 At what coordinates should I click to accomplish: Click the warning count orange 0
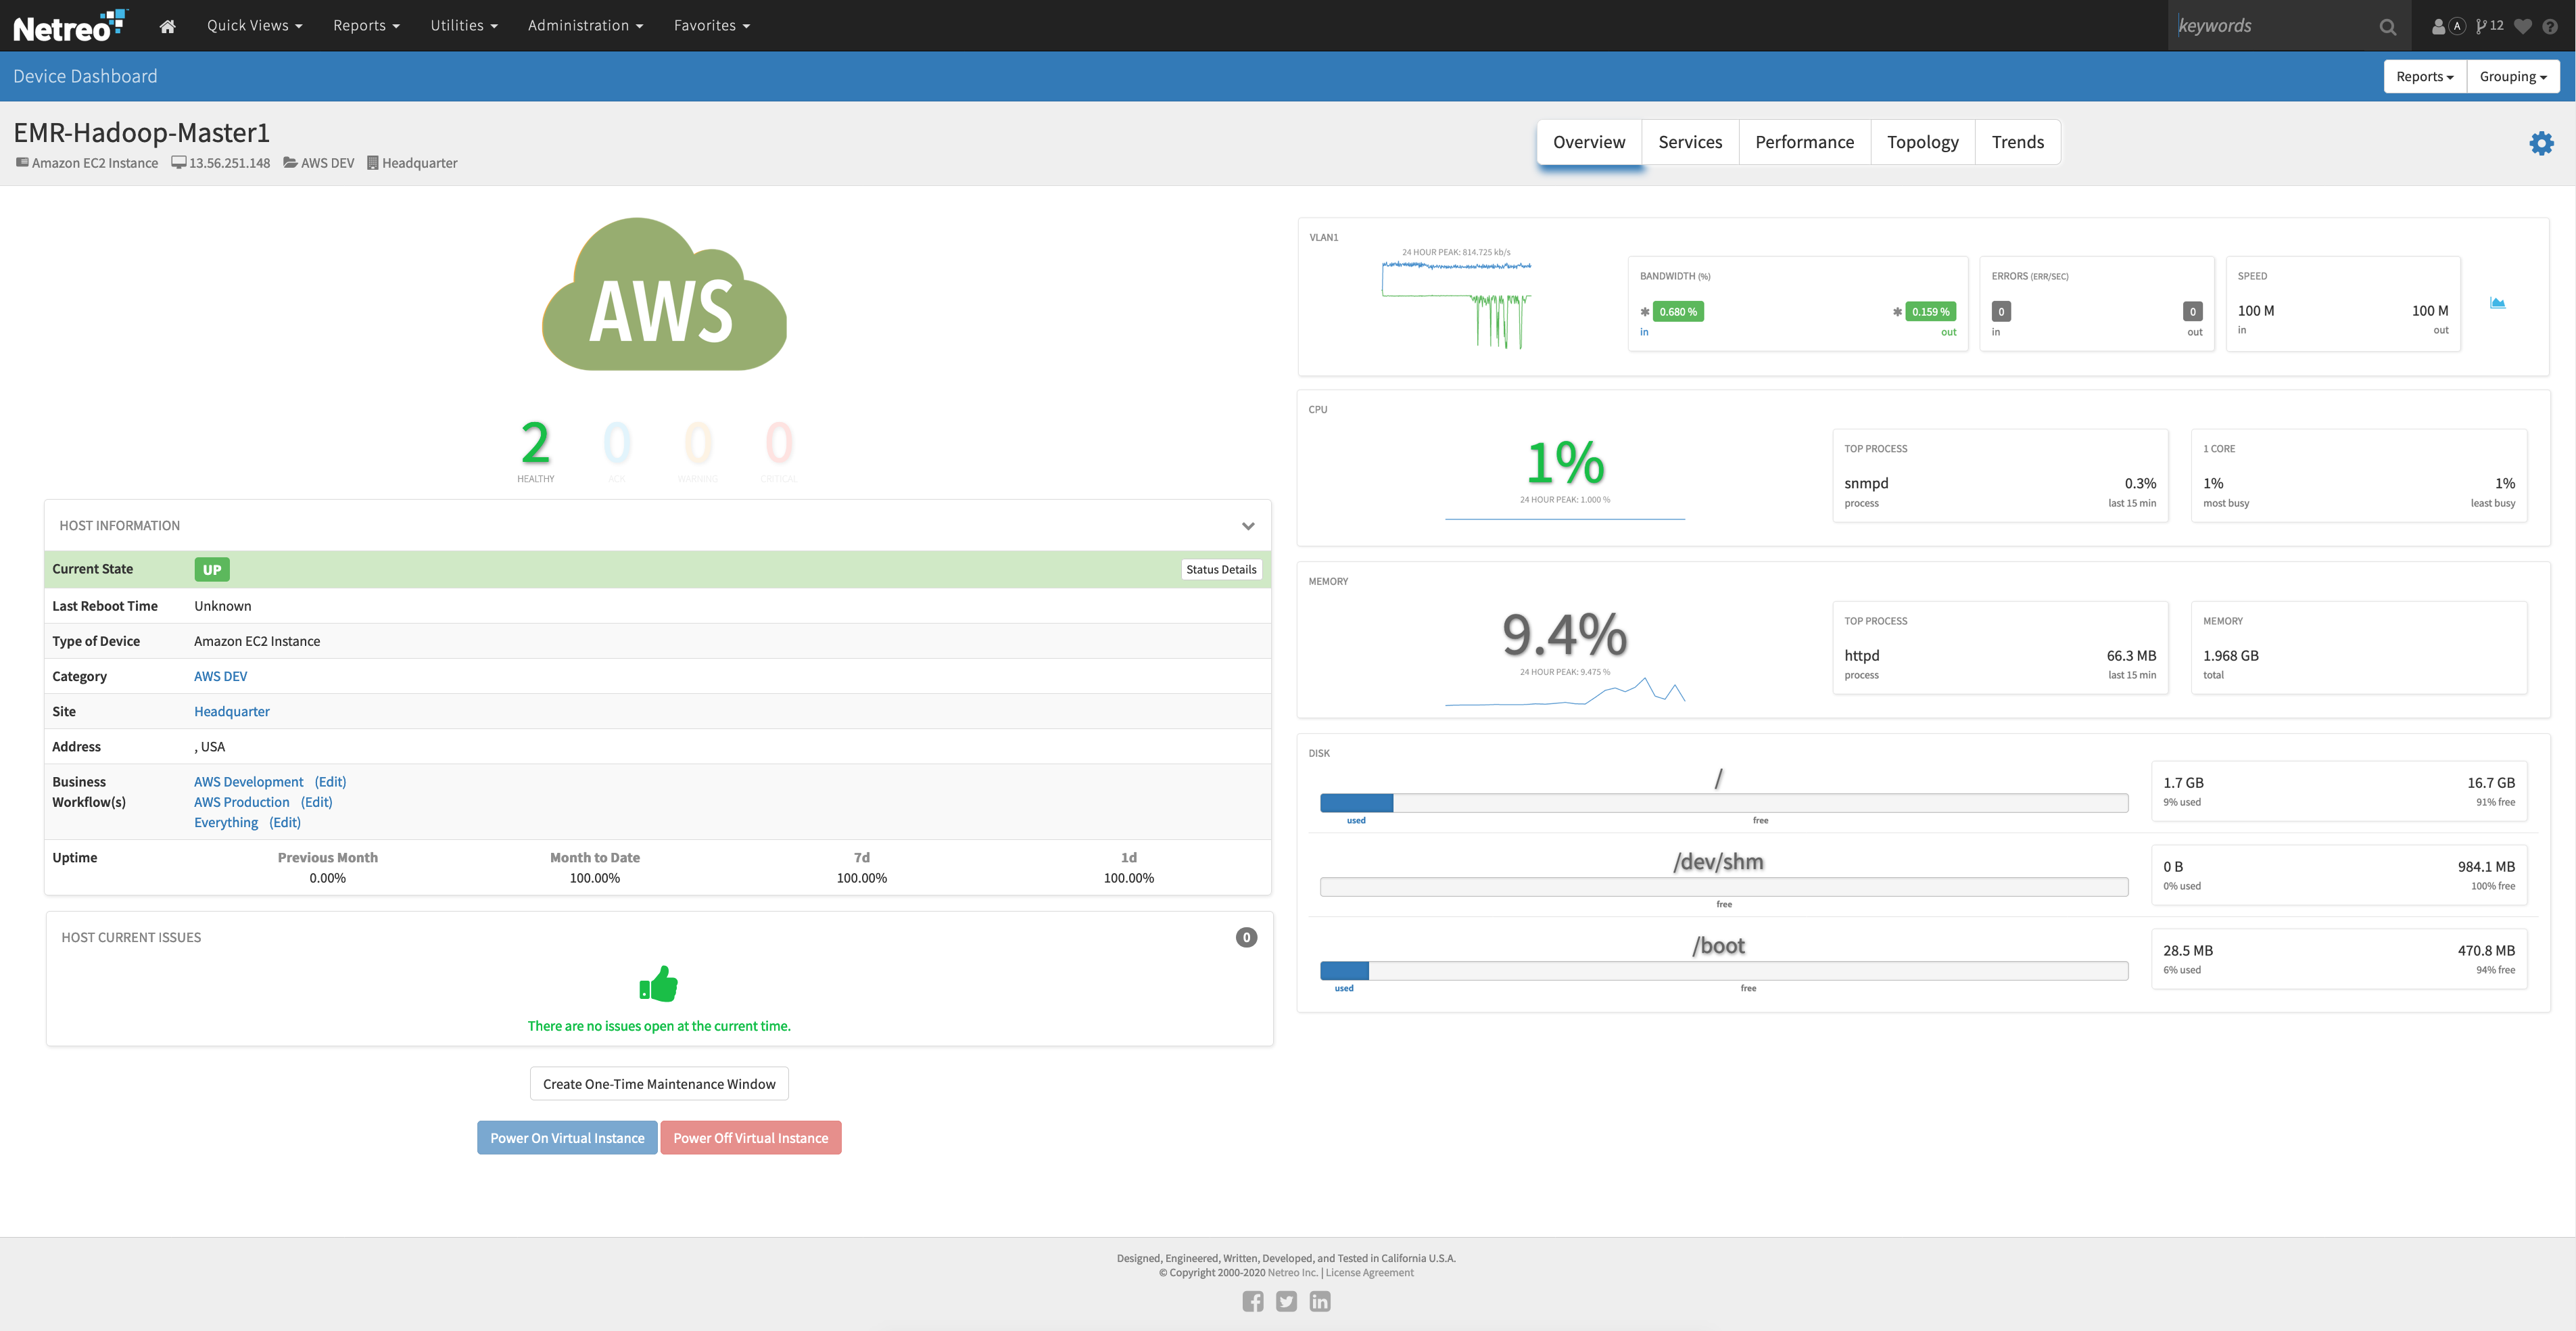point(698,443)
